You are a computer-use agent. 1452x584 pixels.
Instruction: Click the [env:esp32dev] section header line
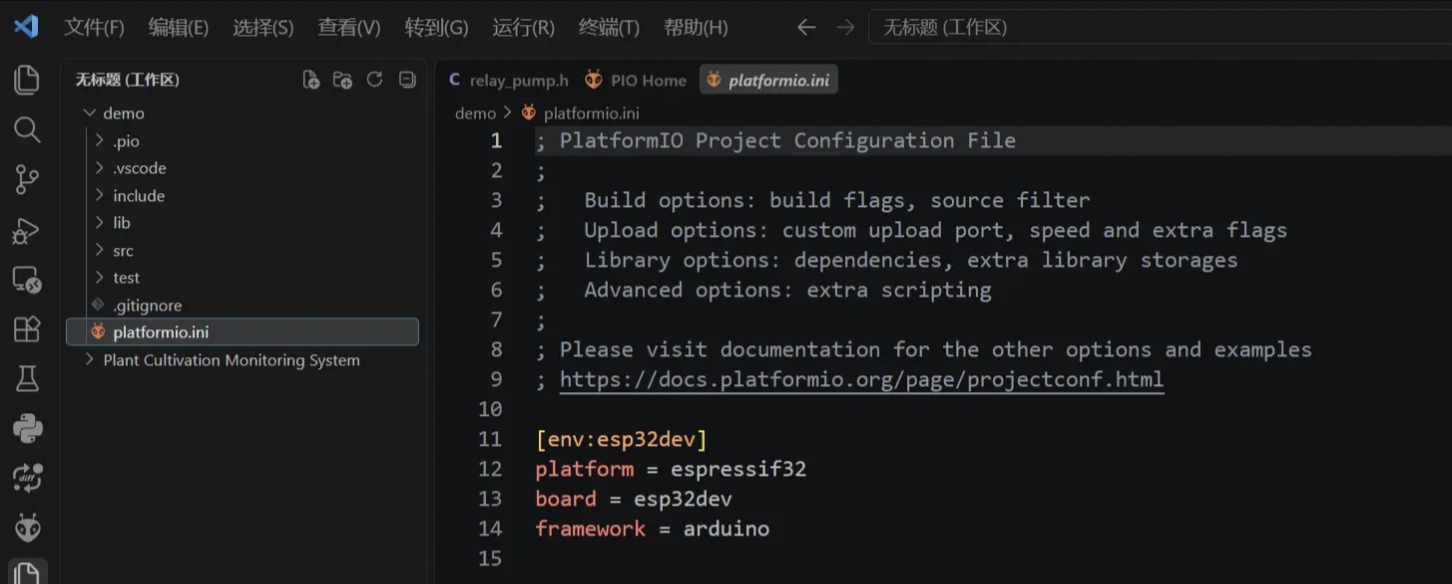point(621,439)
